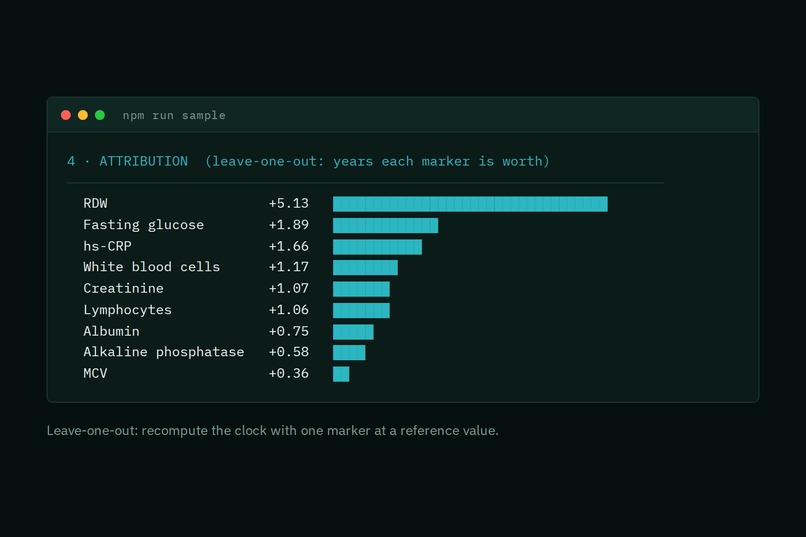This screenshot has height=537, width=806.
Task: Click the Lymphocytes bar
Action: (x=361, y=311)
